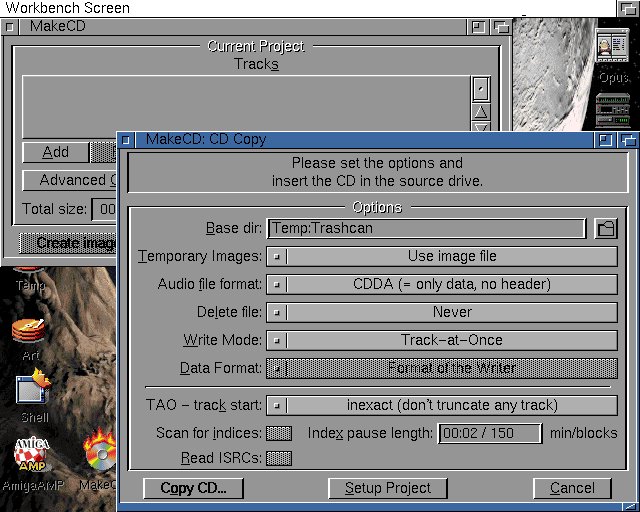Click the CD Copy window zoom gadget
The width and height of the screenshot is (640, 512).
tap(605, 140)
